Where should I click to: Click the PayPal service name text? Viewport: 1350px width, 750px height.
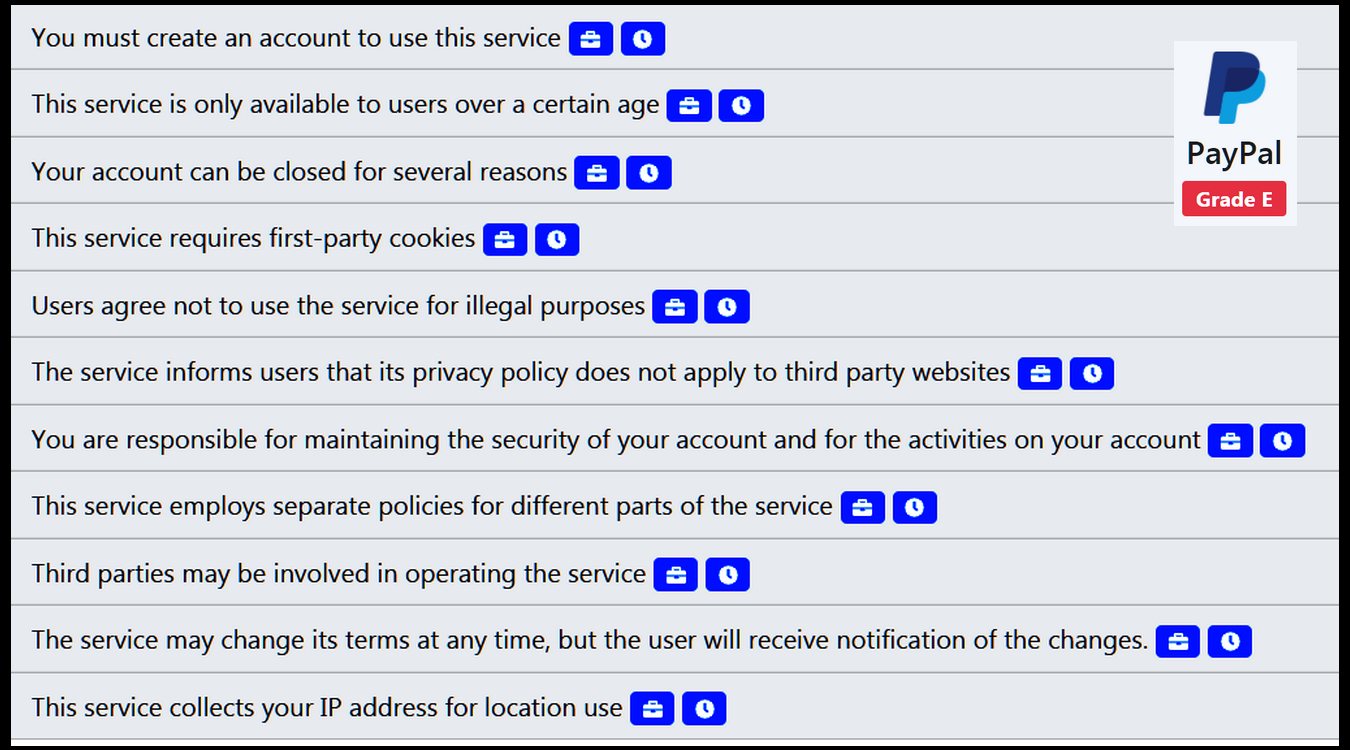(x=1234, y=153)
